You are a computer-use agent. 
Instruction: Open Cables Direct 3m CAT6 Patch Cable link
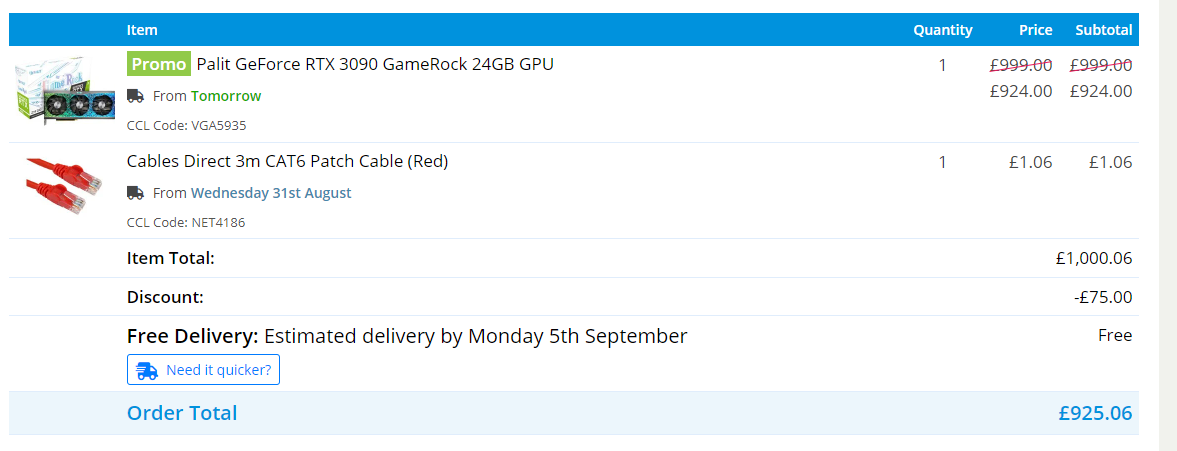point(287,161)
